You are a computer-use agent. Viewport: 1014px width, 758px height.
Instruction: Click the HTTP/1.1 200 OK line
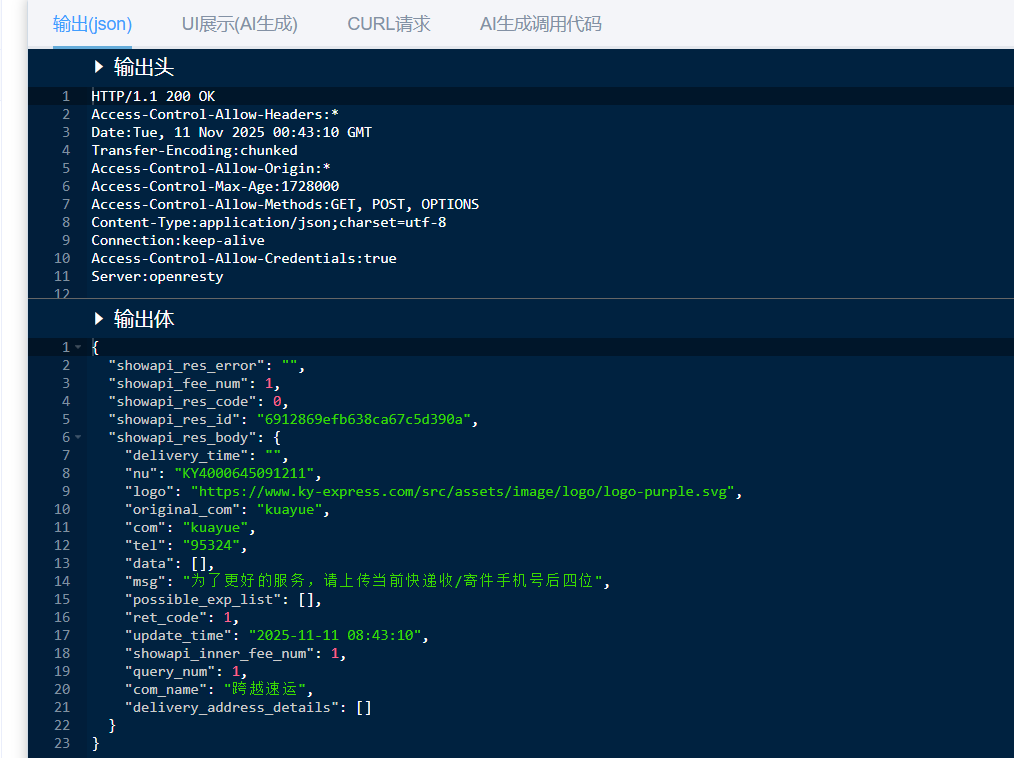153,96
